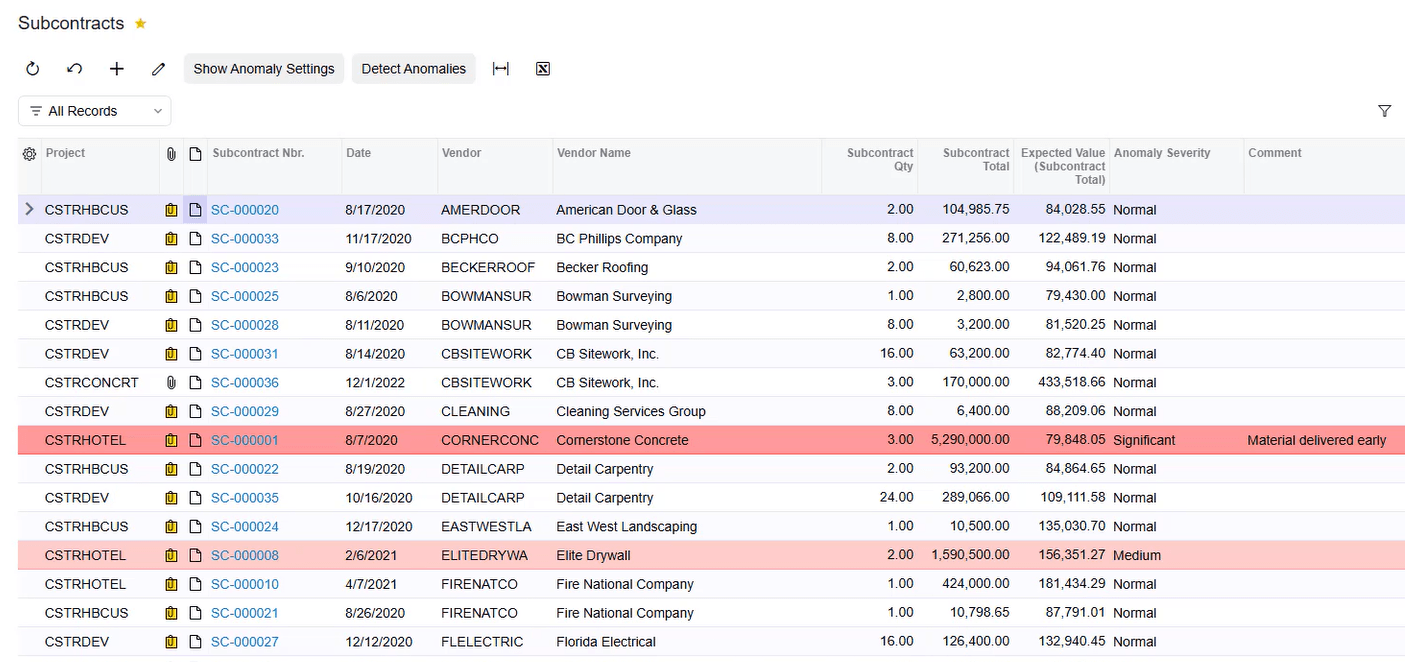Image resolution: width=1405 pixels, height=662 pixels.
Task: Open the filter funnel settings
Action: (1384, 111)
